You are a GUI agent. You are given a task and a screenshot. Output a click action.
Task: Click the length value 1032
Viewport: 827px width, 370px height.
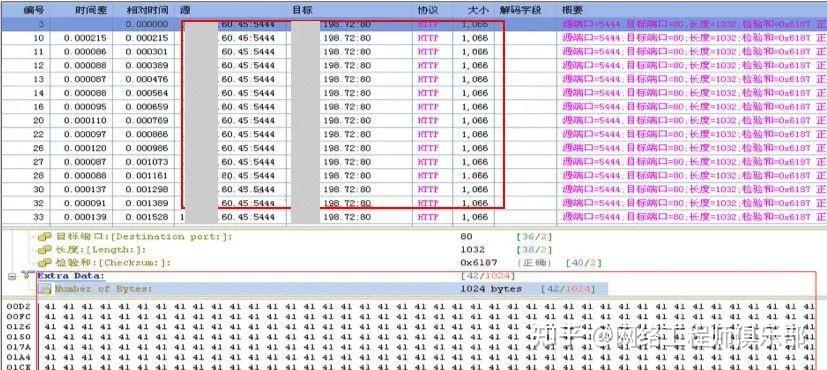point(473,250)
